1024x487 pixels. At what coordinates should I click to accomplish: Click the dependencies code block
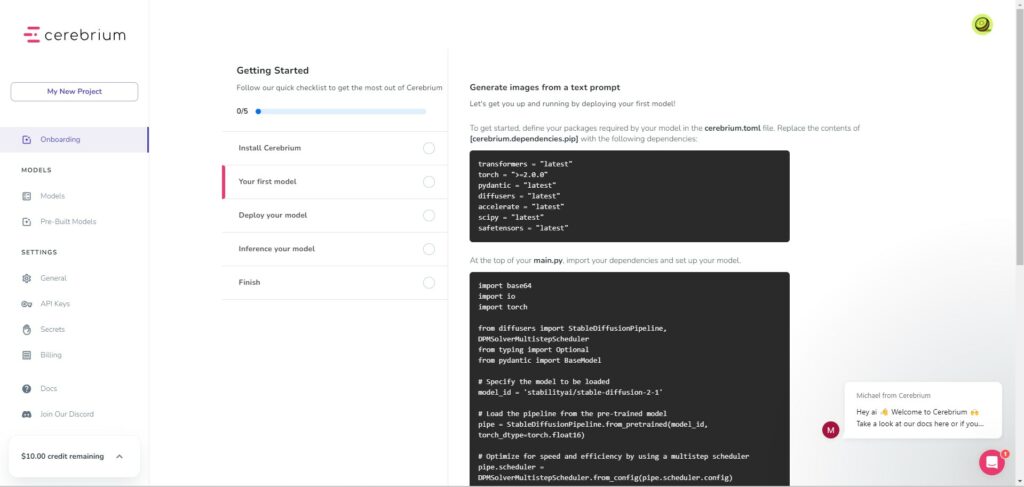[x=630, y=196]
